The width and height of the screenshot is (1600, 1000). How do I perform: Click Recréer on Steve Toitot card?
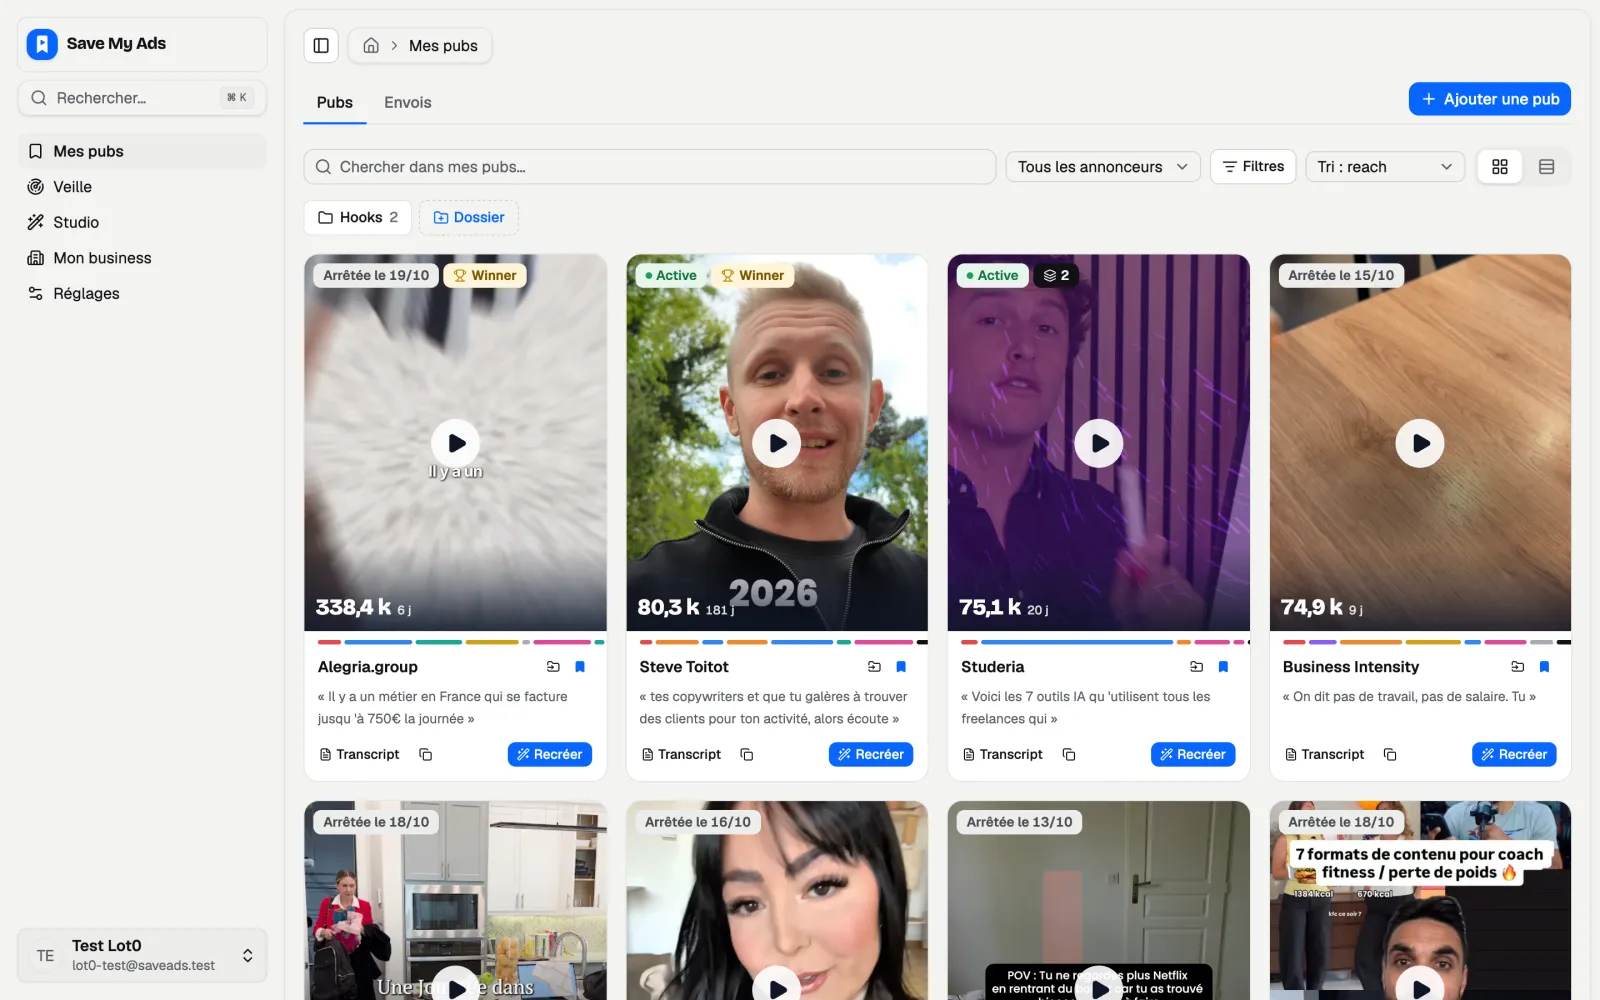coord(871,754)
